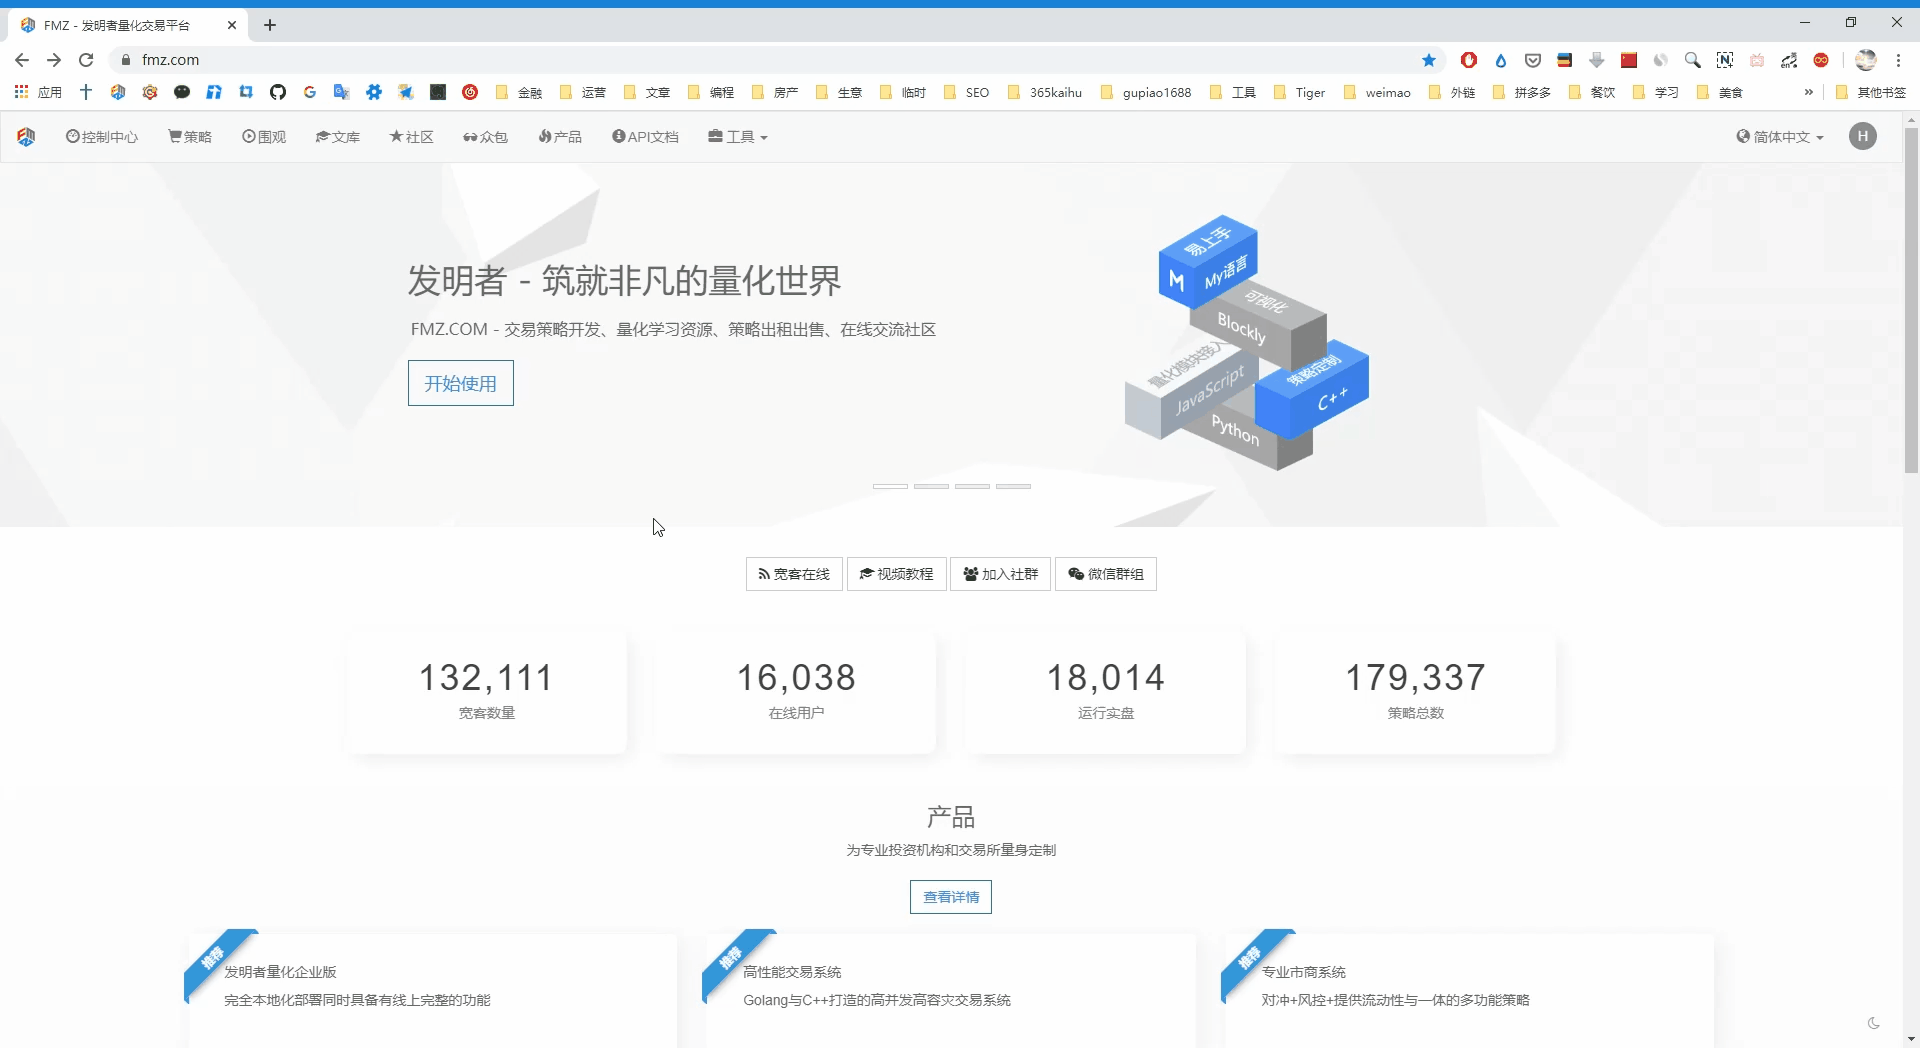This screenshot has height=1048, width=1920.
Task: Click the page vertical scrollbar thumb
Action: (x=1911, y=300)
